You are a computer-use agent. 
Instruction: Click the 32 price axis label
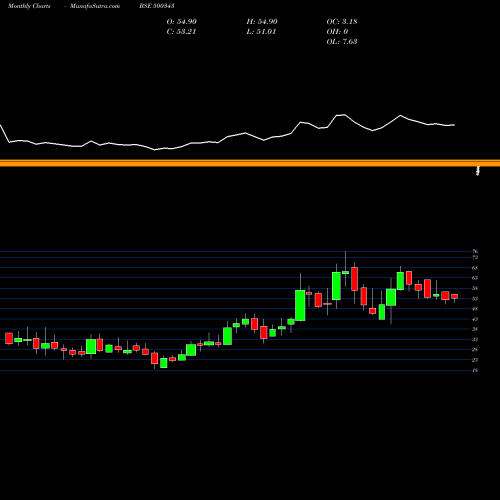tap(475, 339)
